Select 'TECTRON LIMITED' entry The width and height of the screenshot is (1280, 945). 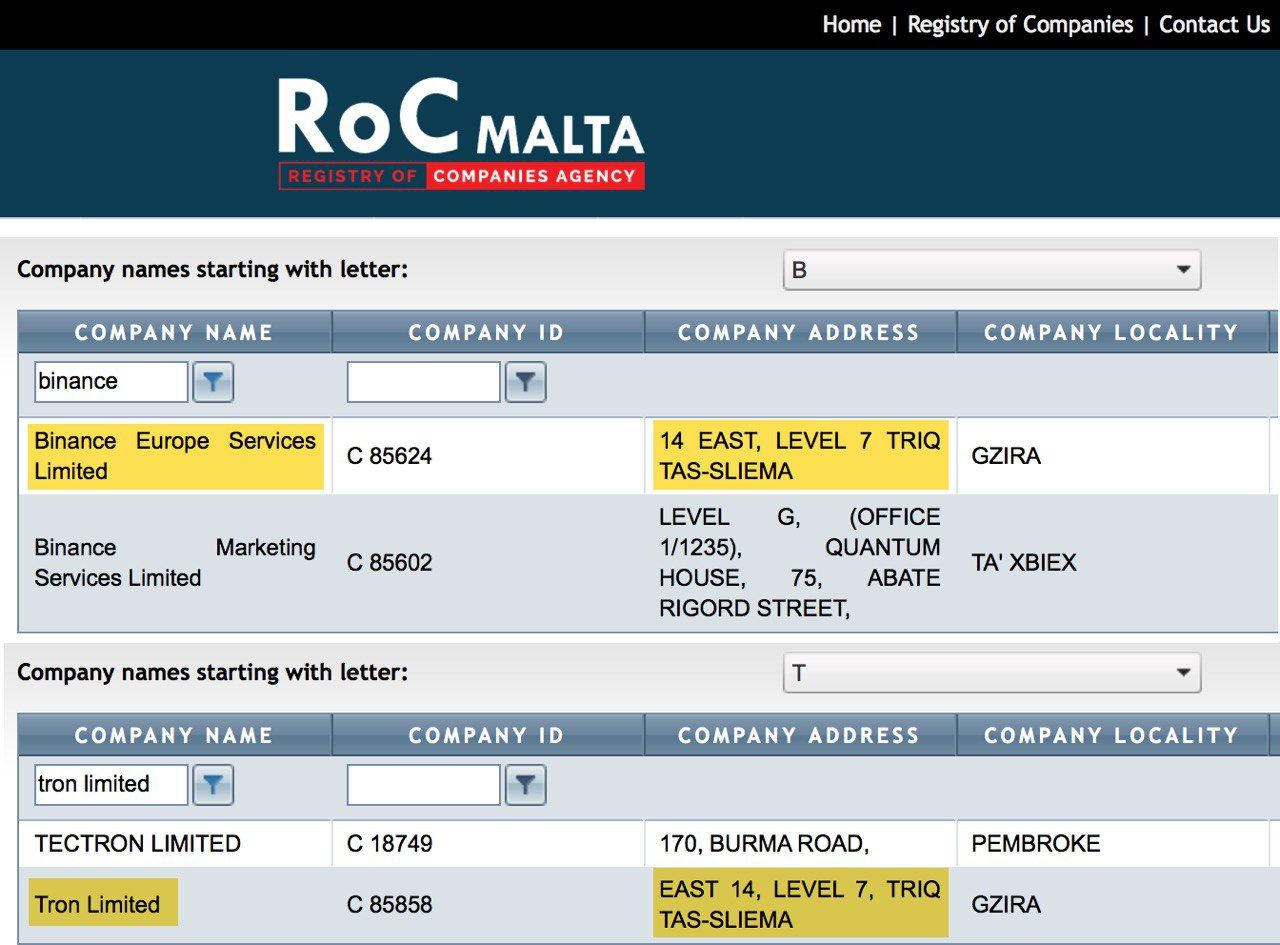[138, 844]
